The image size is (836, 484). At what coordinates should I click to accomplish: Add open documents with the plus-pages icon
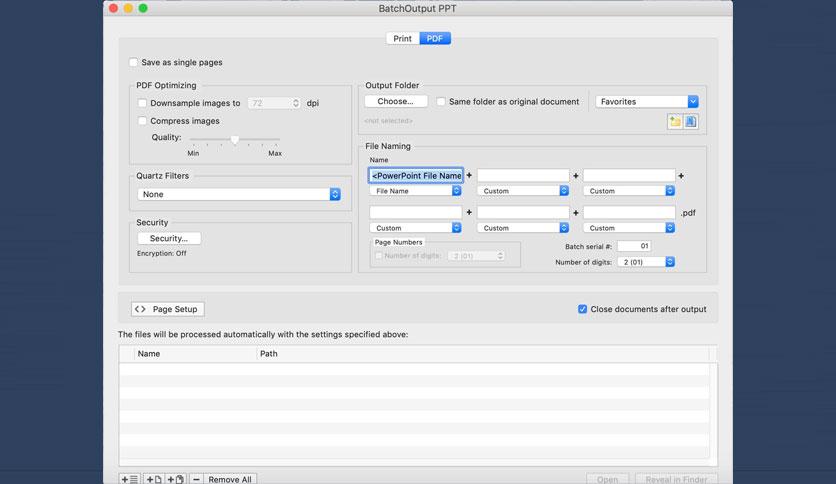[175, 479]
